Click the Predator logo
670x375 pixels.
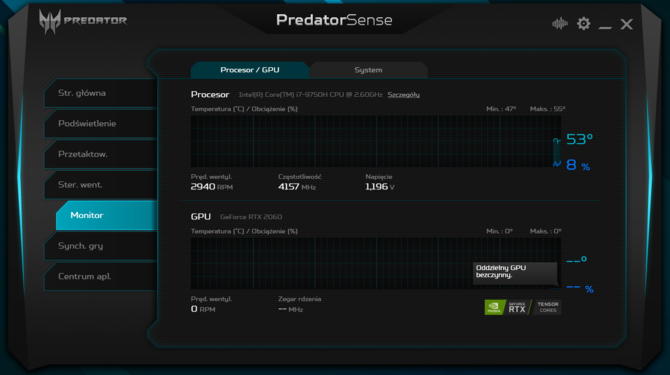click(83, 21)
